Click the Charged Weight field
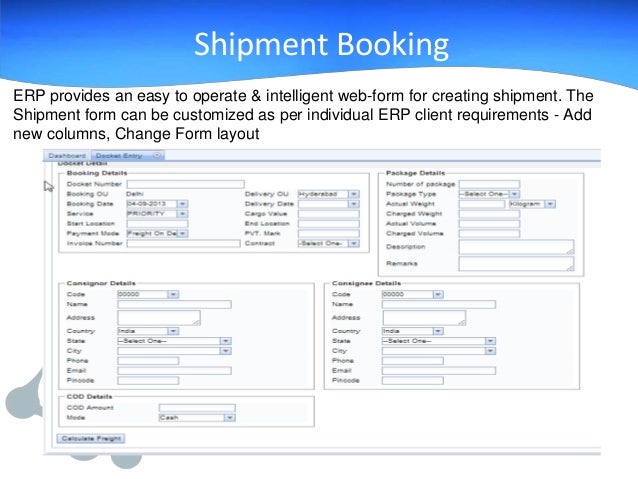Screen dimensions: 638x479 point(489,214)
